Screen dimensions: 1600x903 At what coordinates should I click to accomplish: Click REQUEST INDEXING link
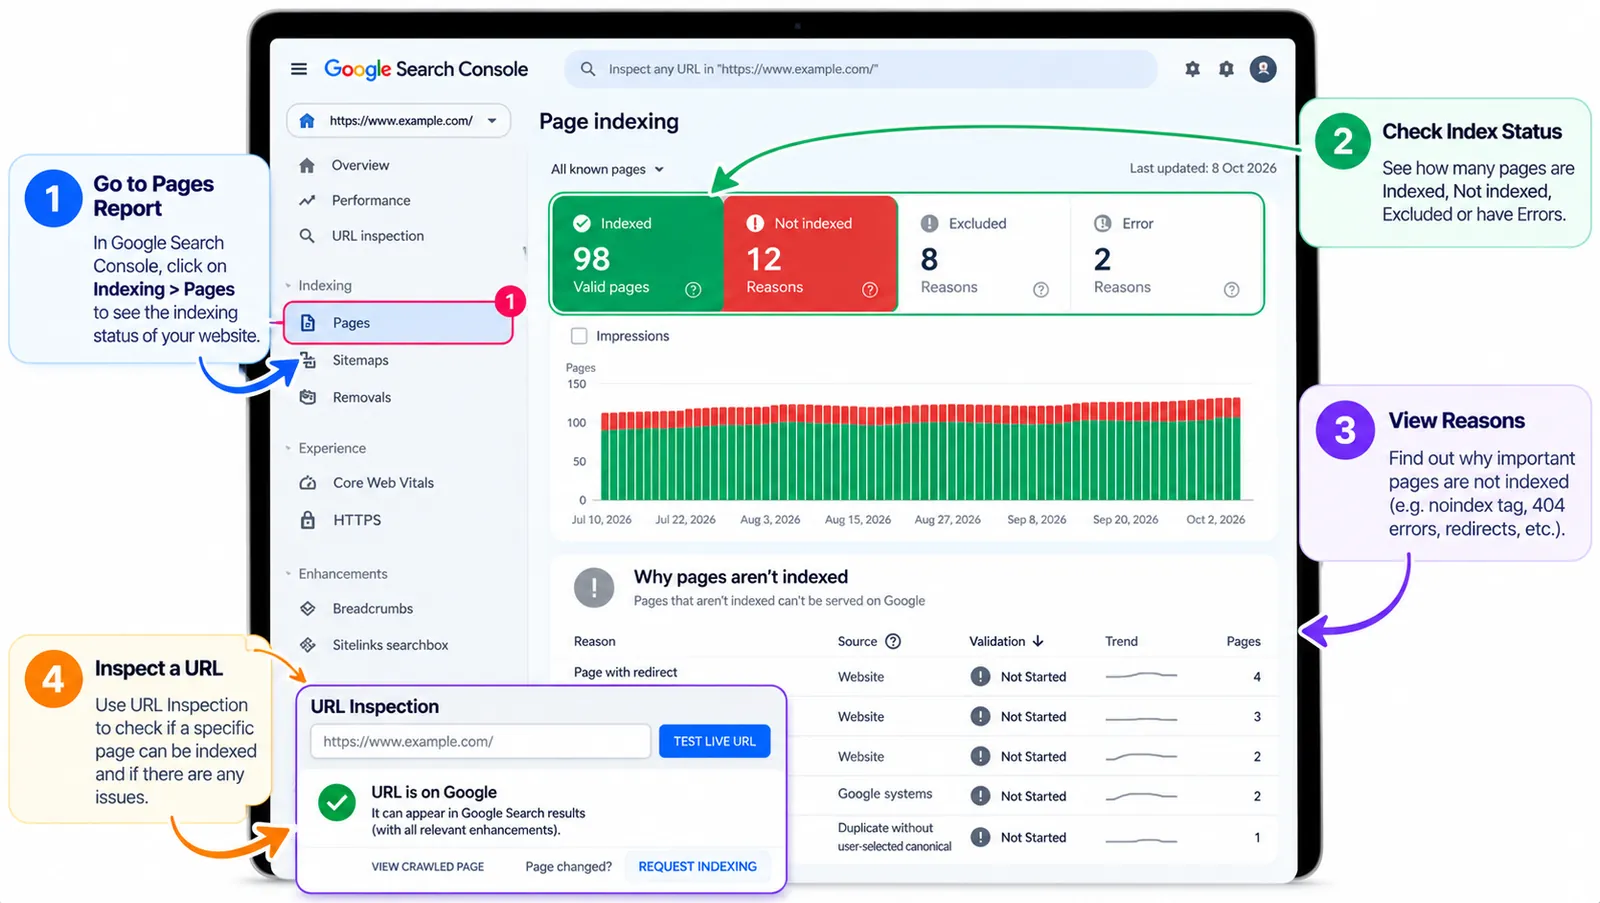[x=698, y=866]
